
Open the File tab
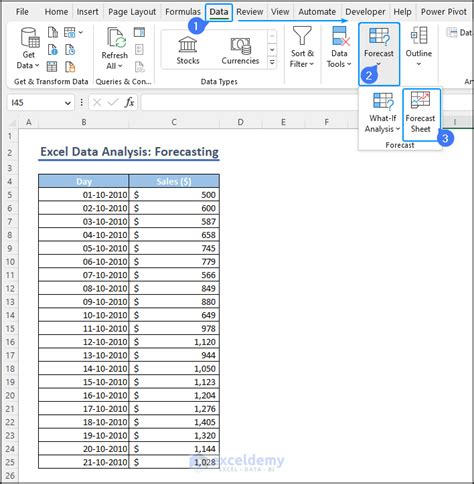(22, 12)
